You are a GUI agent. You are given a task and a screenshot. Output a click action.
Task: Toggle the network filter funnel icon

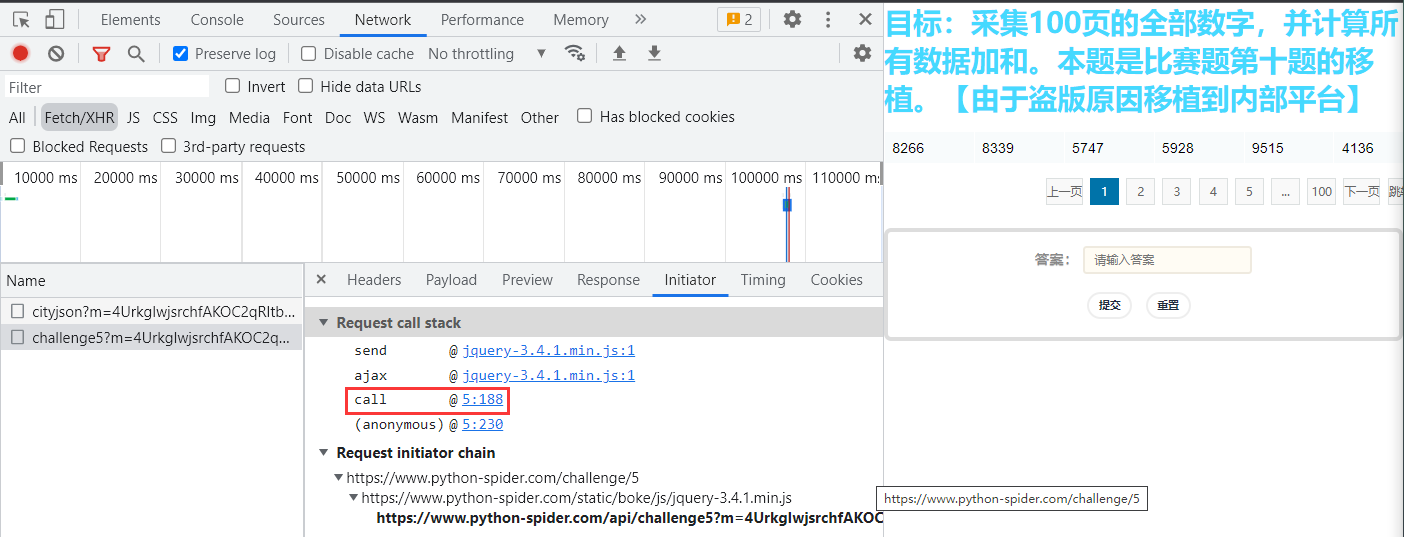[101, 54]
